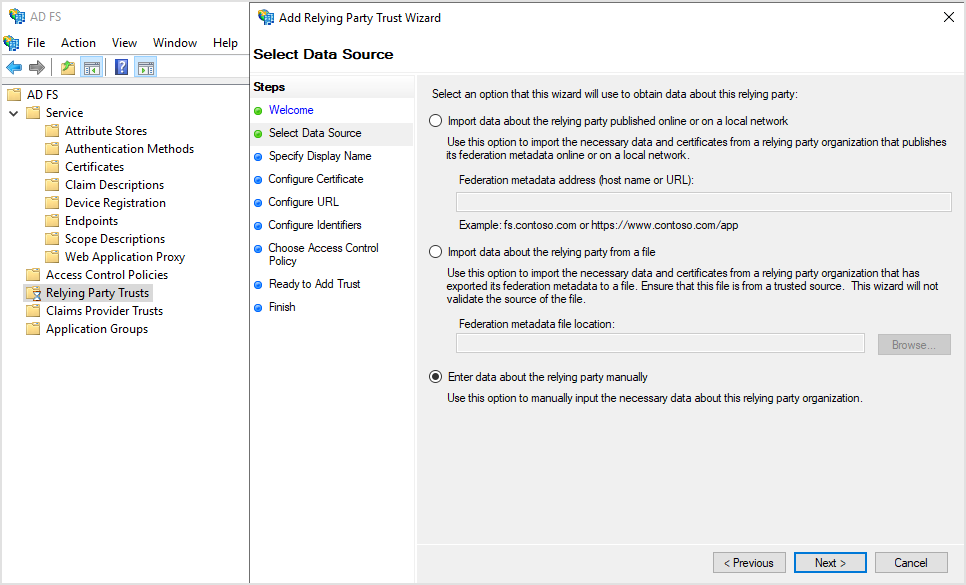Viewport: 966px width, 585px height.
Task: Click the Next button
Action: [x=830, y=562]
